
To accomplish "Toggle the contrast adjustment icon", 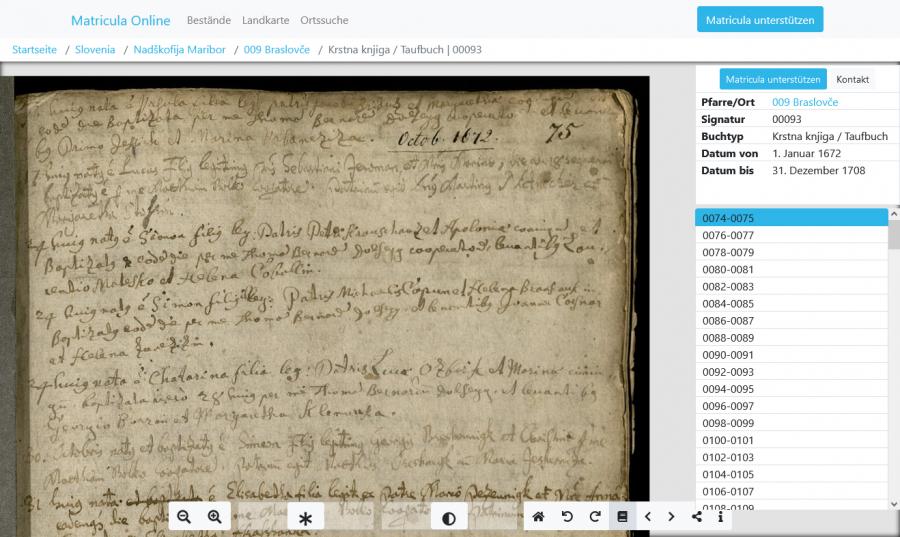I will [449, 518].
